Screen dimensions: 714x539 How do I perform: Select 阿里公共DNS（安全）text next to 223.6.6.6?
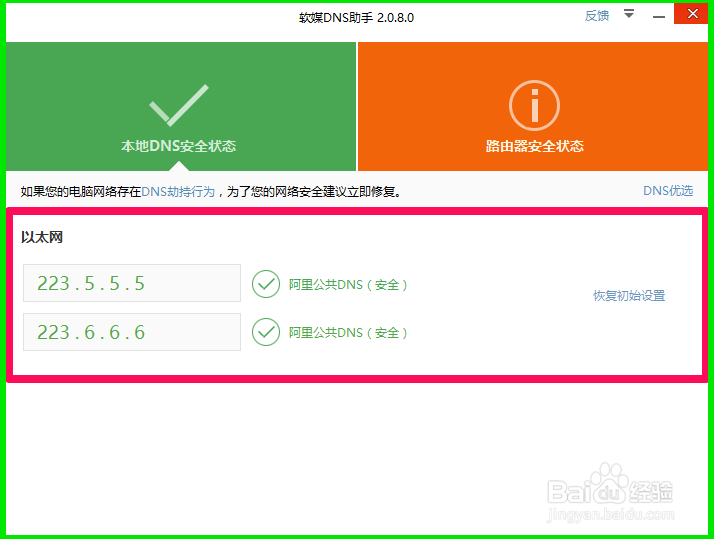(x=348, y=333)
